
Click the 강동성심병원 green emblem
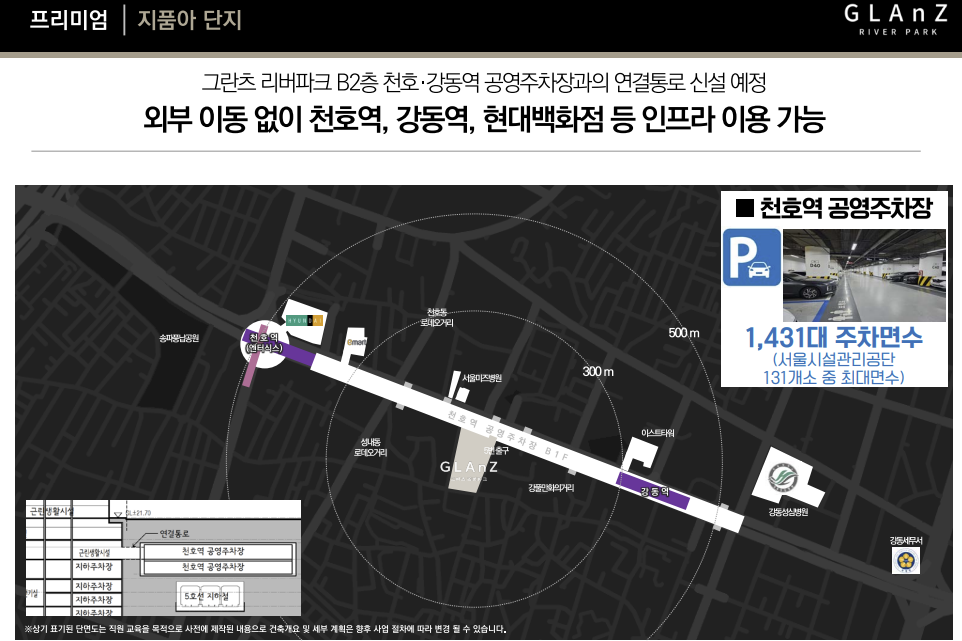point(783,478)
